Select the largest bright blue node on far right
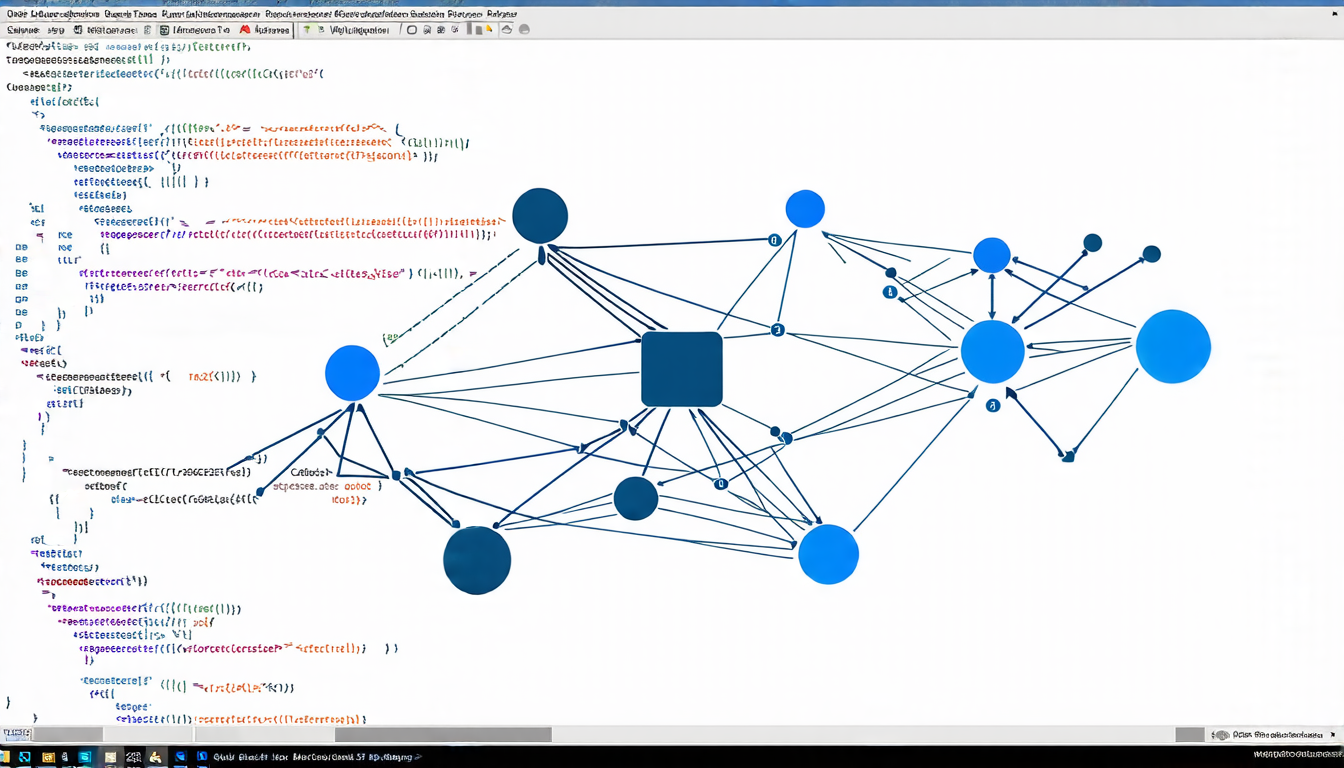The image size is (1344, 768). pos(1173,346)
